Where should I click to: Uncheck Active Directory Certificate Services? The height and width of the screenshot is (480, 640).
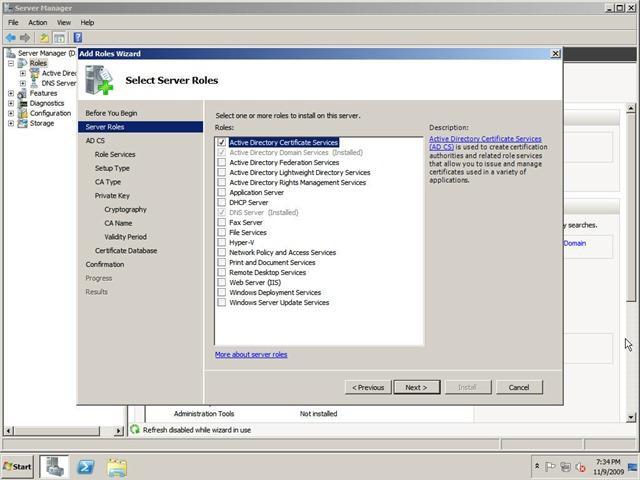222,142
